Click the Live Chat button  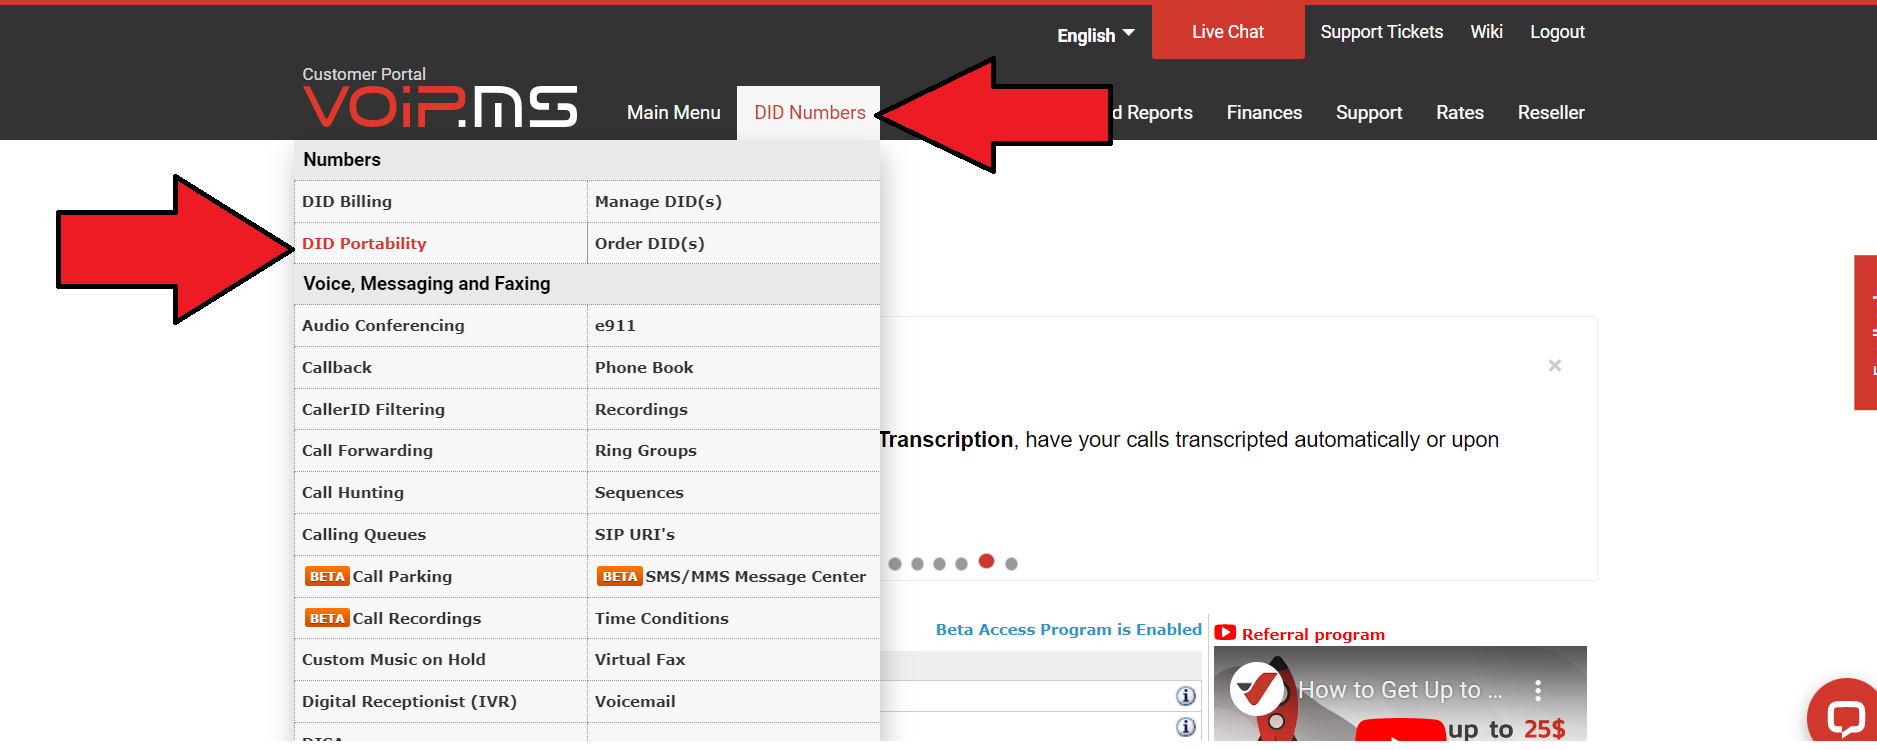(1228, 32)
